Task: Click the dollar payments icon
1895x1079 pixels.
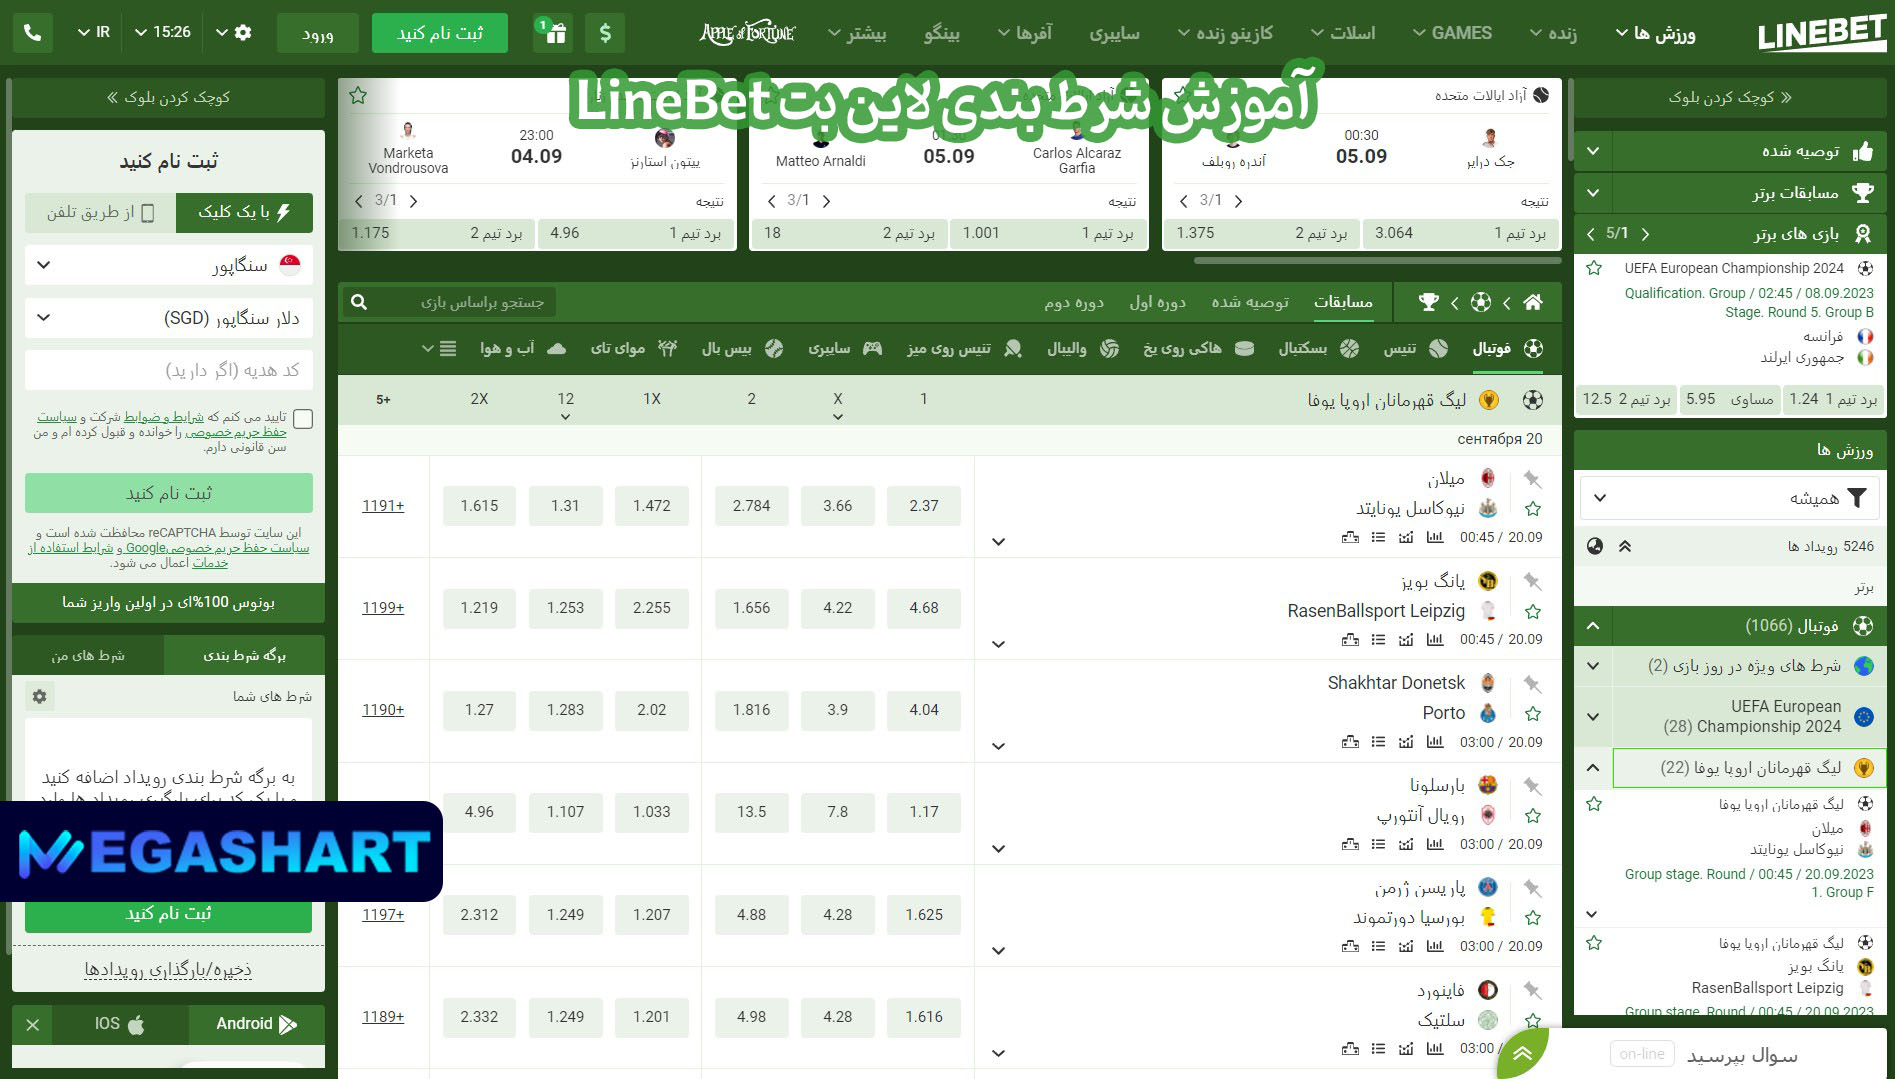Action: 605,33
